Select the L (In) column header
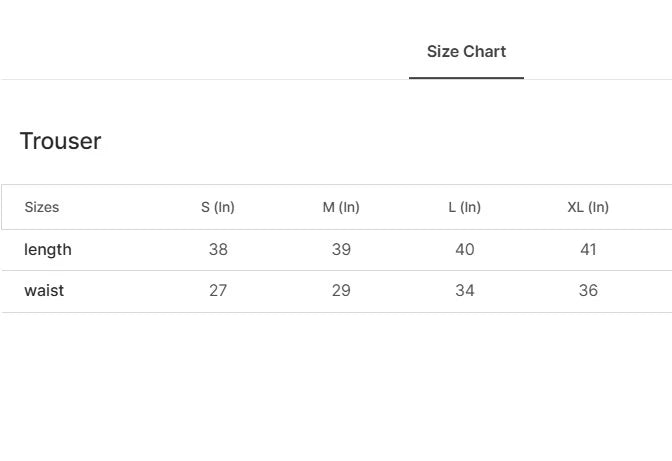Screen dimensions: 672x461 (465, 207)
